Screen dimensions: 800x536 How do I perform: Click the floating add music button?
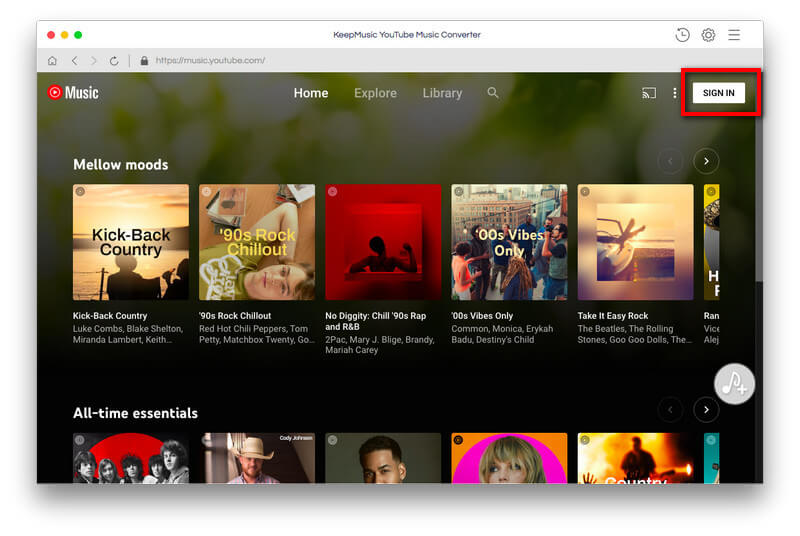pyautogui.click(x=734, y=384)
